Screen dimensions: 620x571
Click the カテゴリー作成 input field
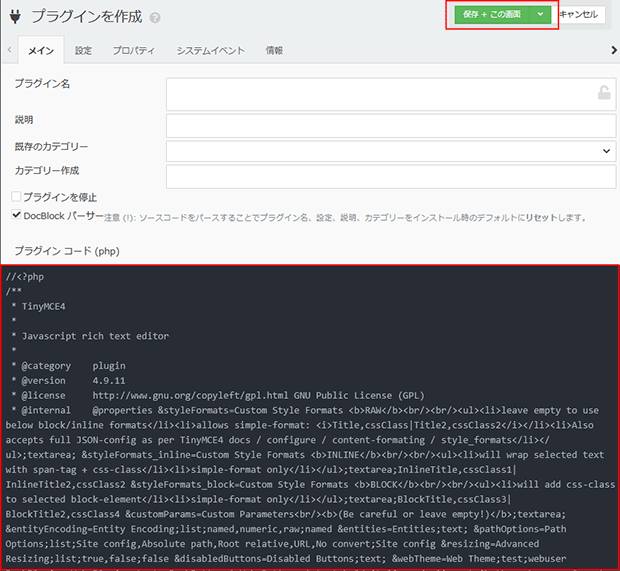coord(390,176)
